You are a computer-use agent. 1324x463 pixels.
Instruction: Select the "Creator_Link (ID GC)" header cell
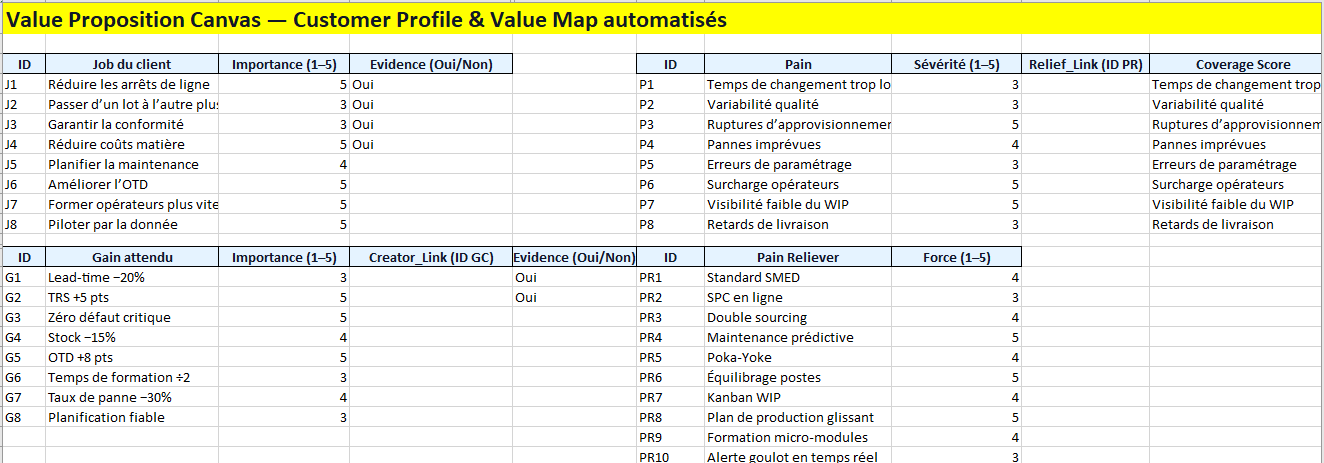pyautogui.click(x=430, y=257)
